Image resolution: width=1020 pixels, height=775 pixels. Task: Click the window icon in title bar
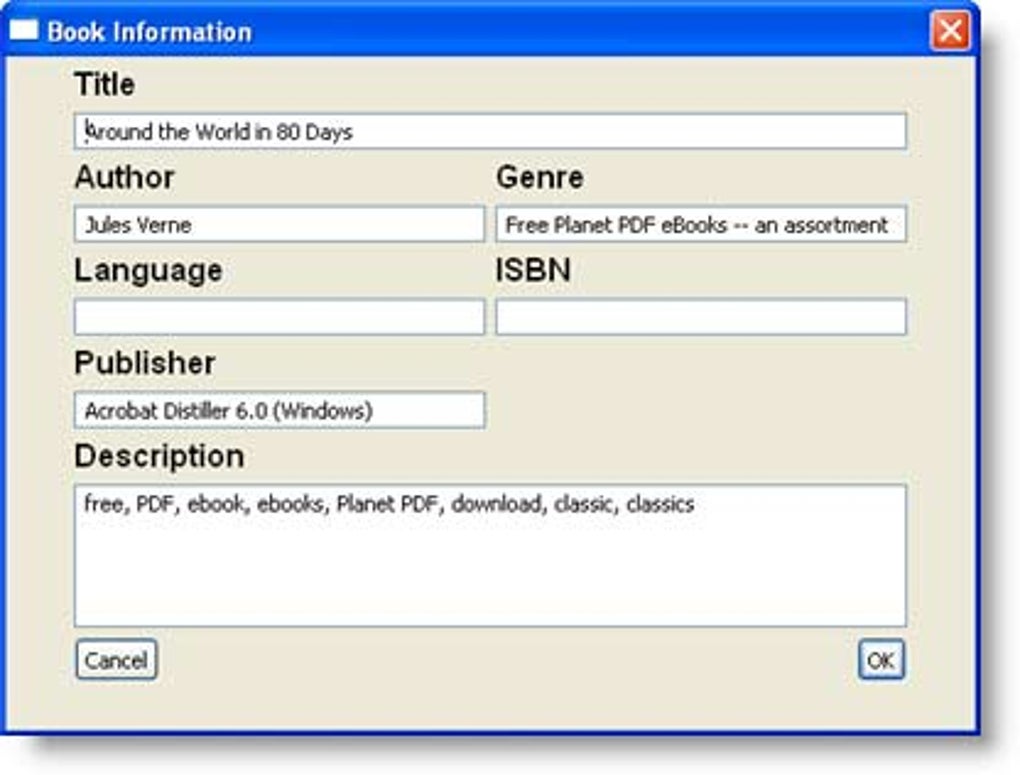click(23, 31)
